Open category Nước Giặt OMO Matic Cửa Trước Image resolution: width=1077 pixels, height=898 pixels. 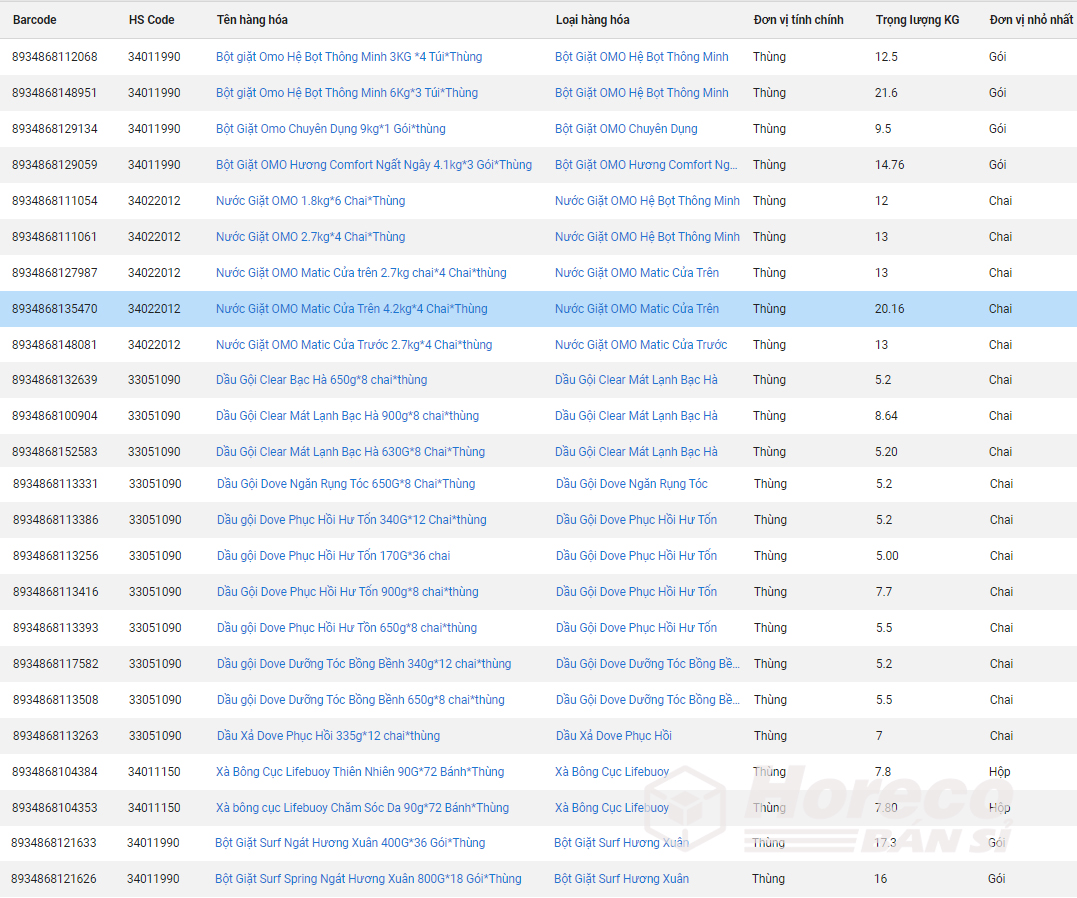[642, 345]
